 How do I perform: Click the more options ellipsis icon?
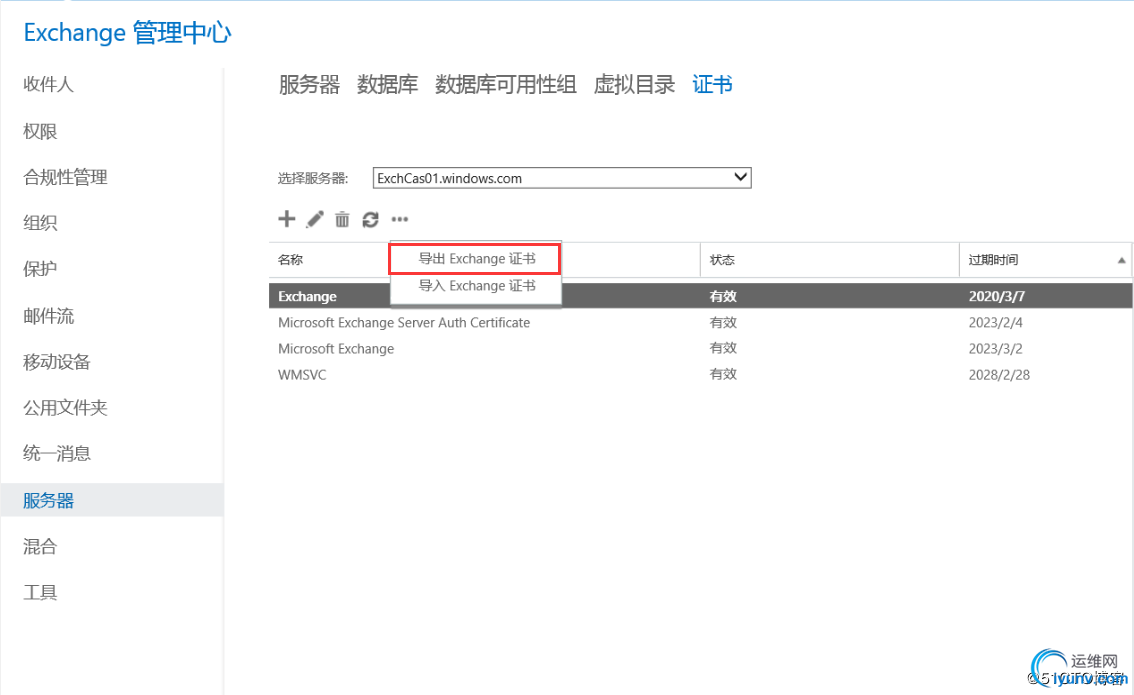click(x=400, y=219)
